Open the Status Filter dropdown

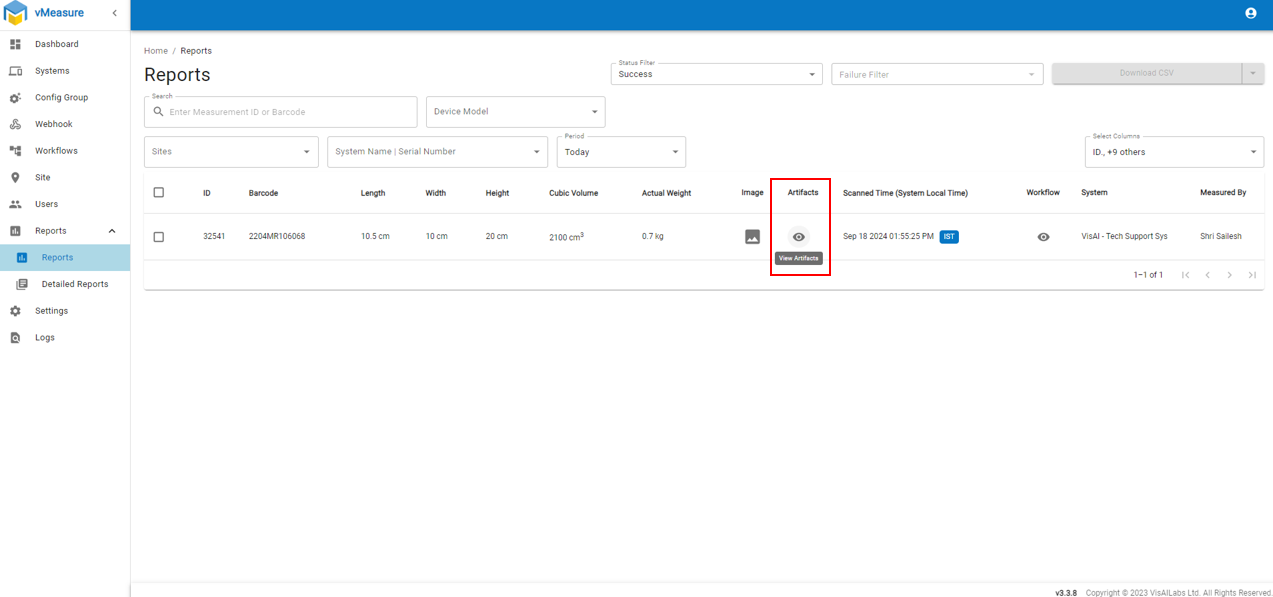click(716, 74)
